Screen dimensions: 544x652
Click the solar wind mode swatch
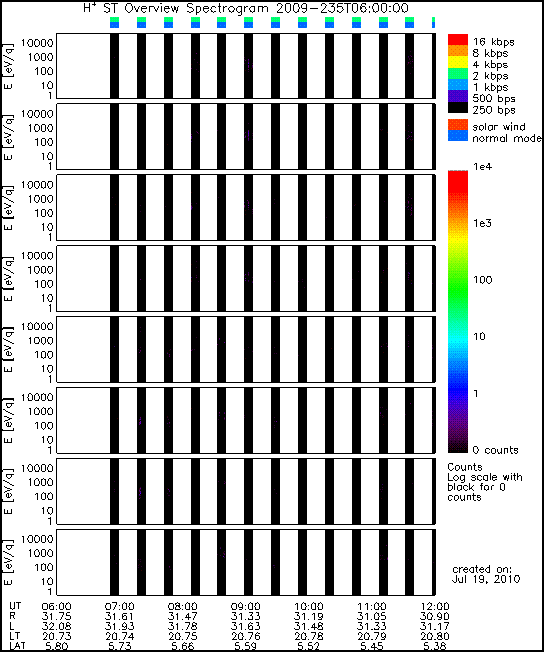point(458,125)
